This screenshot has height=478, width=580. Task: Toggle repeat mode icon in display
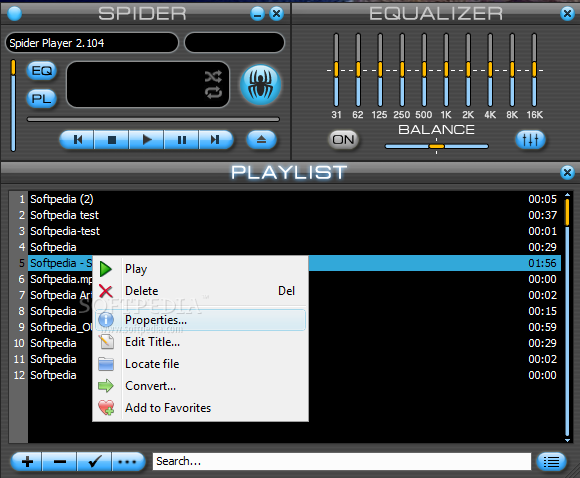pyautogui.click(x=213, y=92)
